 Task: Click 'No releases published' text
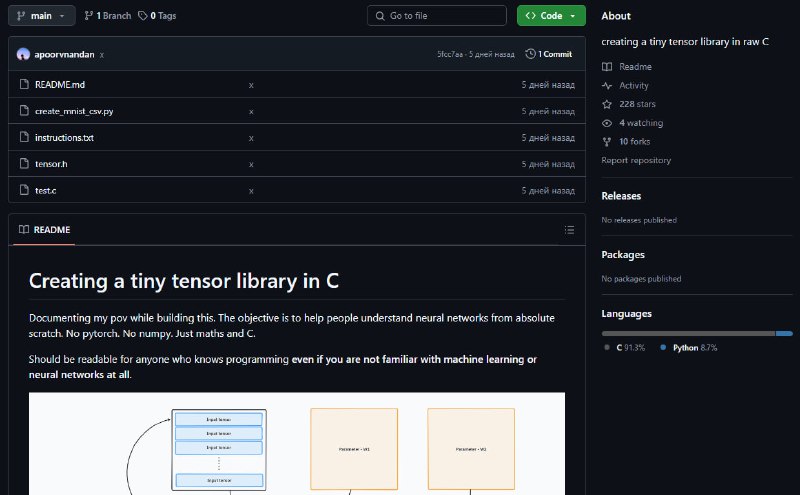pyautogui.click(x=639, y=220)
